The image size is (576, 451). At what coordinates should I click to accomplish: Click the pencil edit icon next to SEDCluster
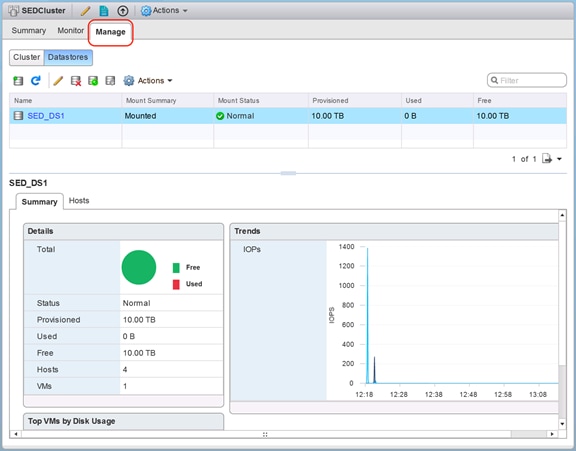[85, 11]
